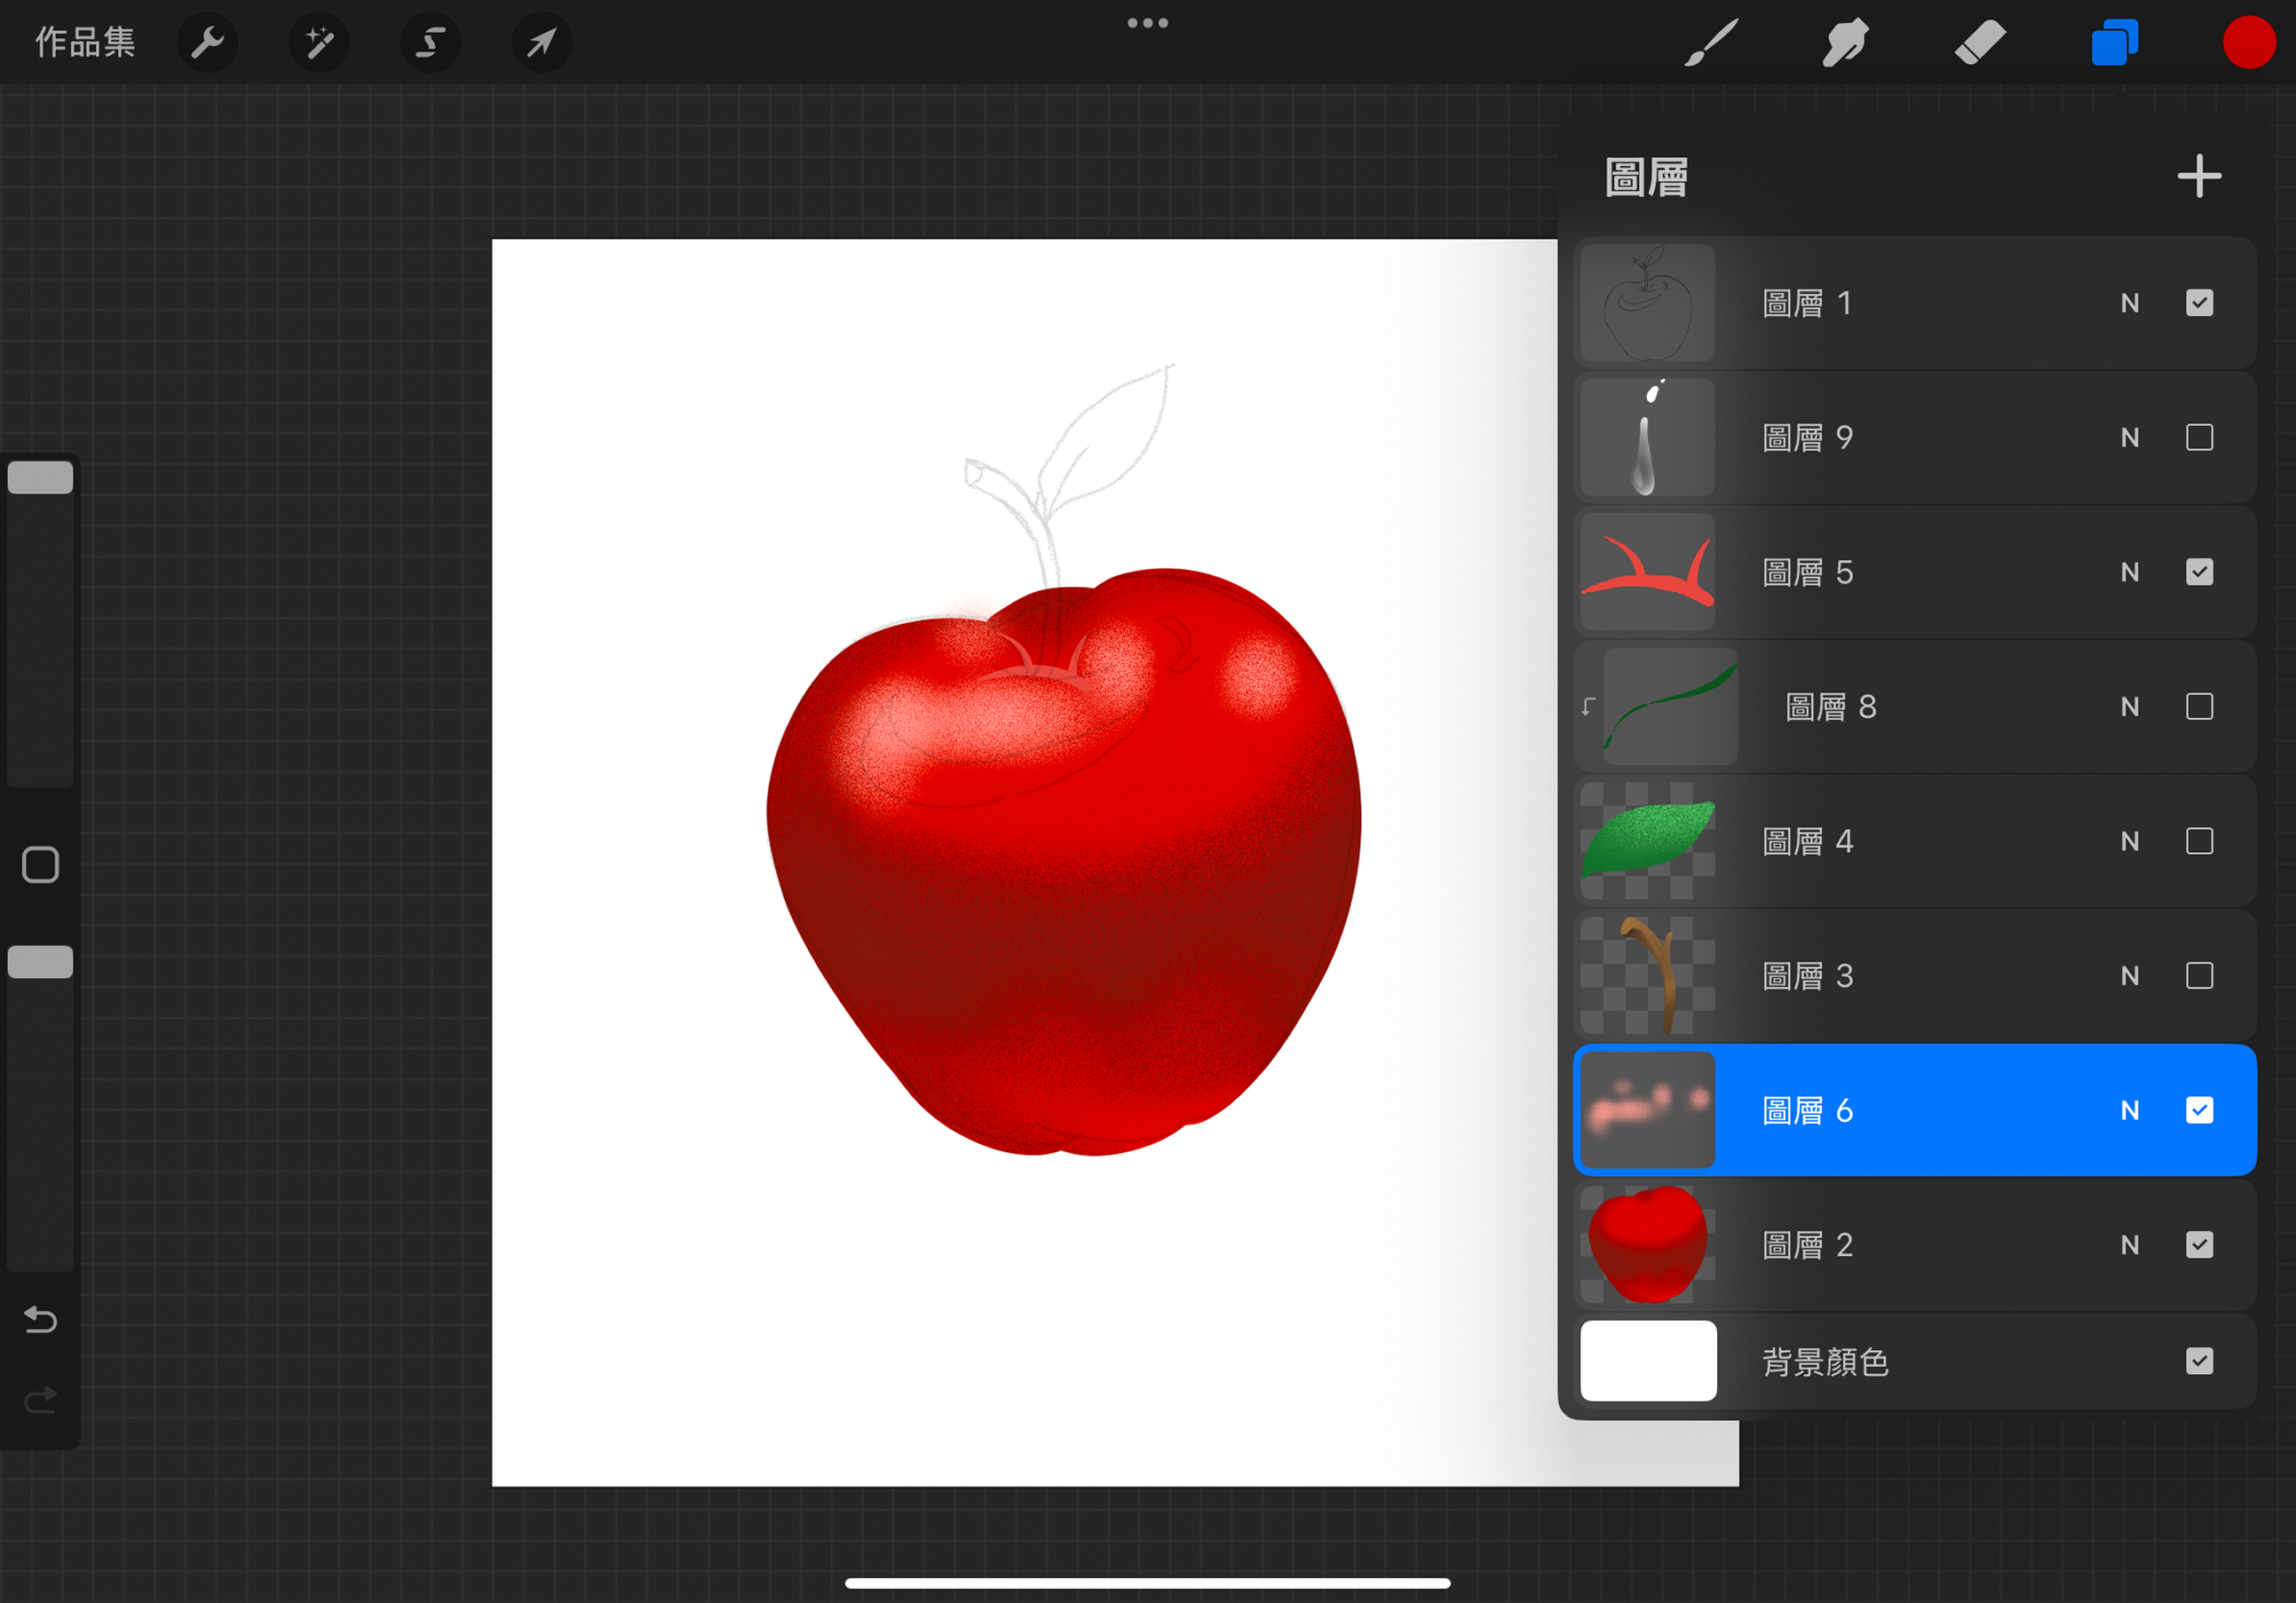Hide 圖層 5 using its checkbox

(x=2199, y=572)
